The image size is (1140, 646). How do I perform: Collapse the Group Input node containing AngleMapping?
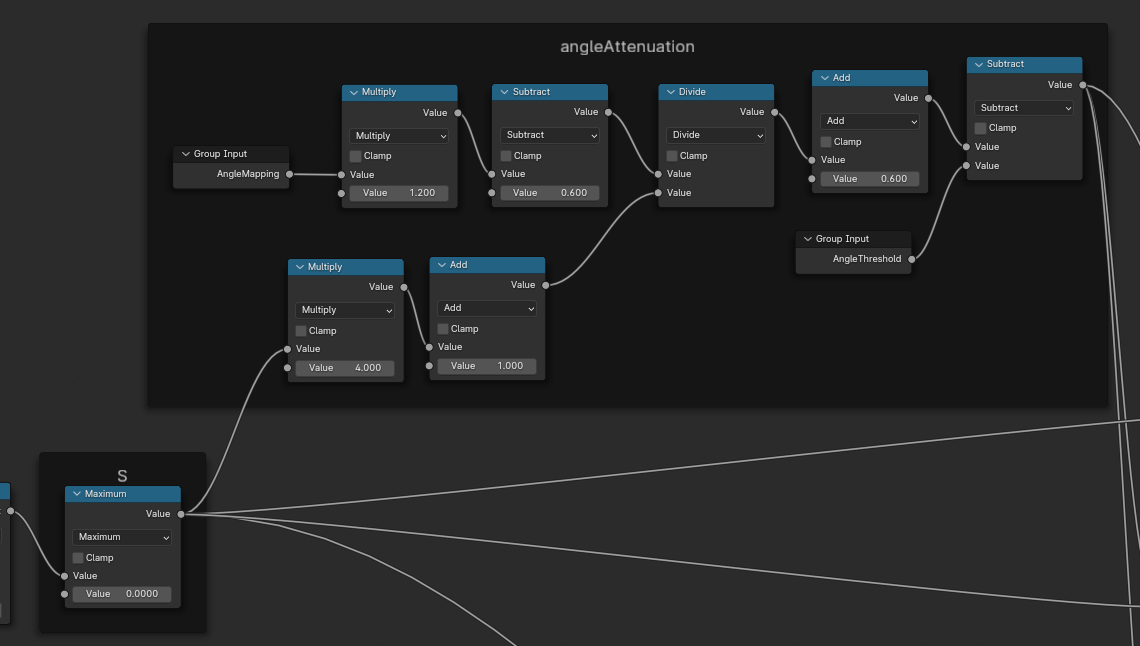185,154
